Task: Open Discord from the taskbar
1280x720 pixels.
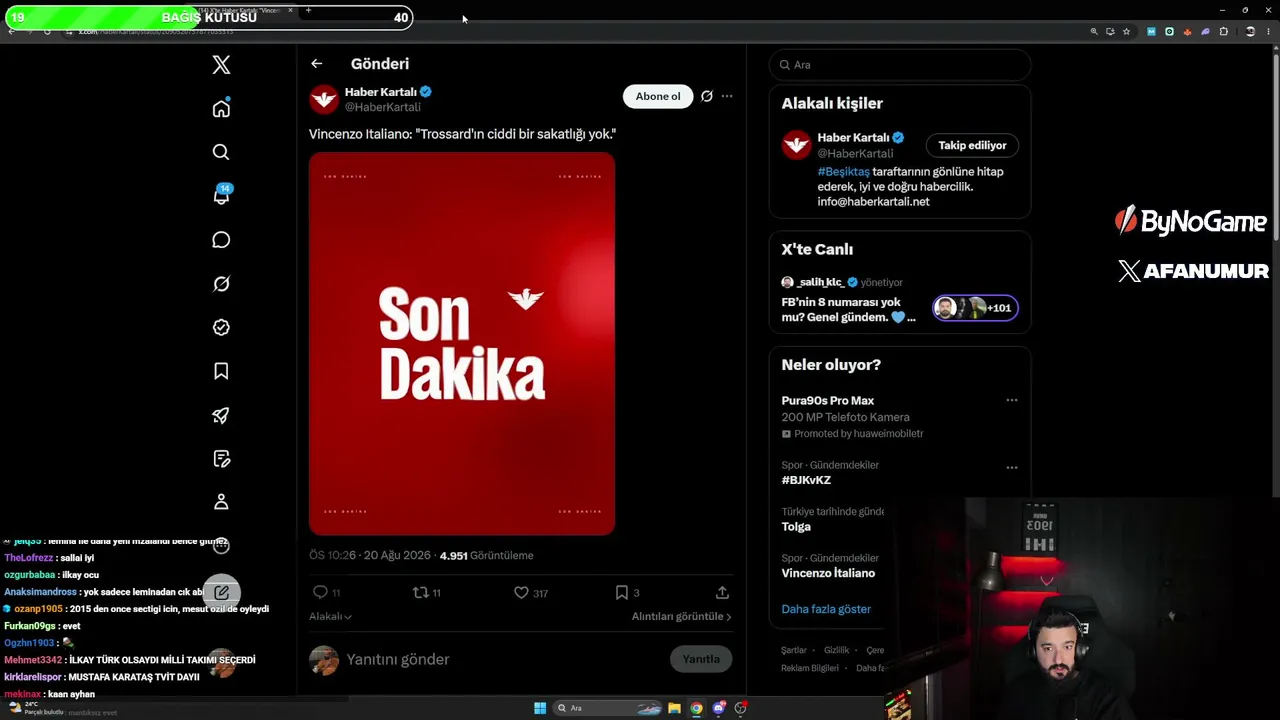Action: (x=718, y=708)
